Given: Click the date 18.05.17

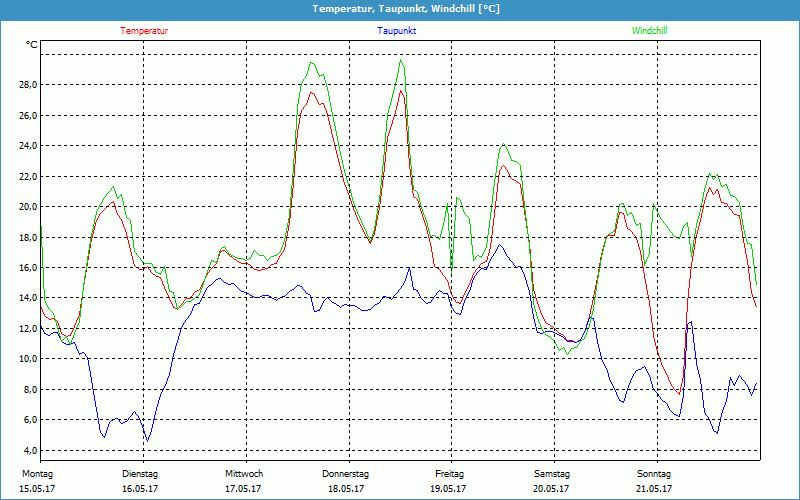Looking at the screenshot, I should point(346,489).
